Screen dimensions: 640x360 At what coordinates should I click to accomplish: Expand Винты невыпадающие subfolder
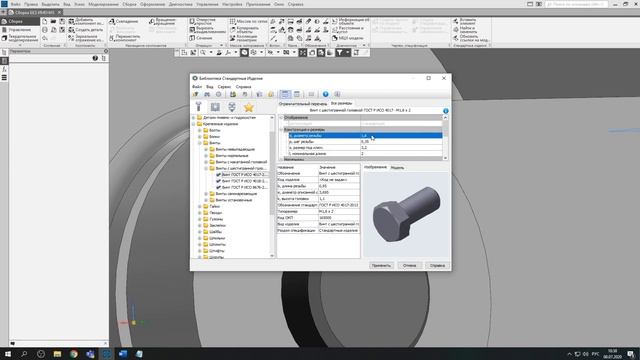(206, 149)
